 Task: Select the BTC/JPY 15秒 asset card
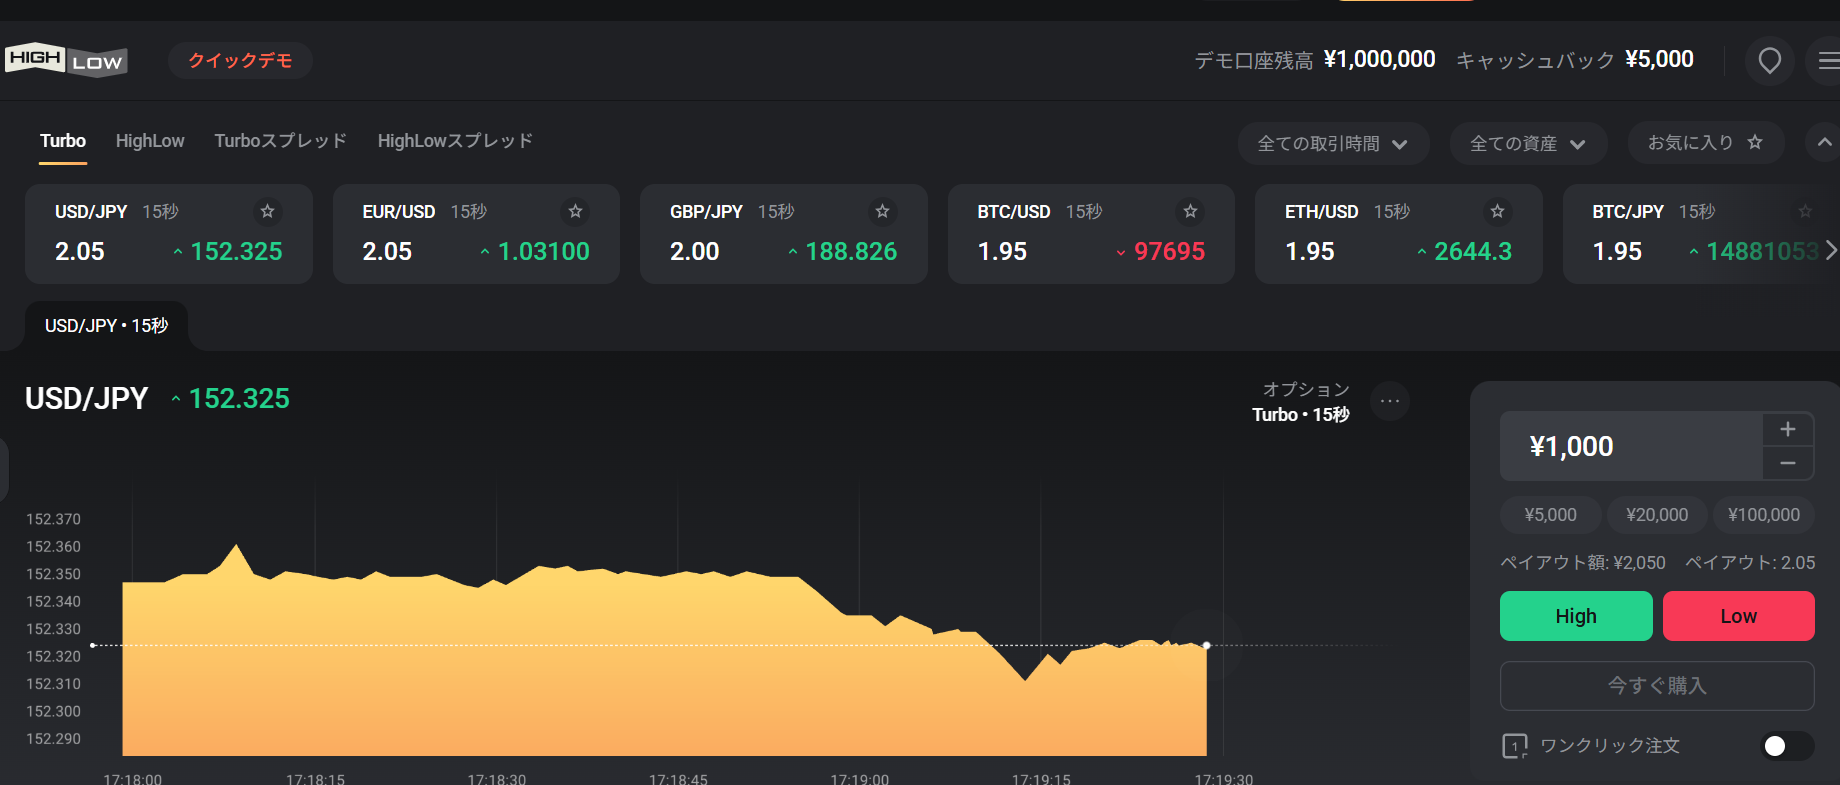(x=1701, y=234)
